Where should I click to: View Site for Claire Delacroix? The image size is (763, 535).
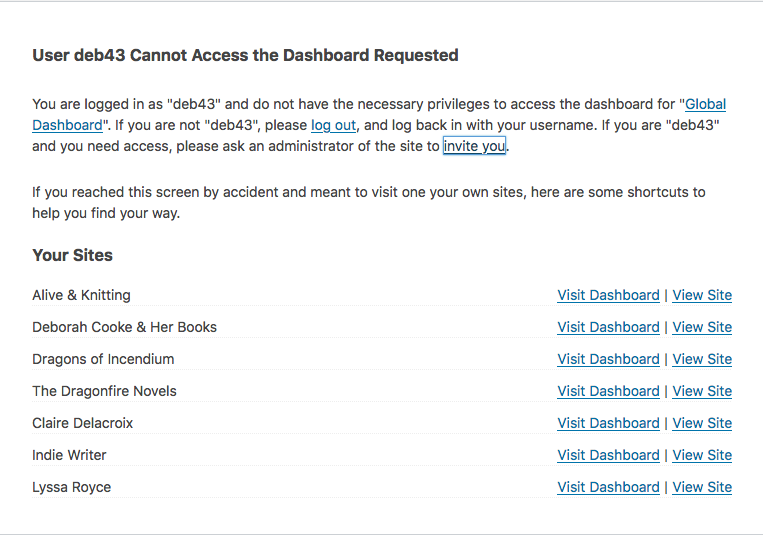click(702, 423)
